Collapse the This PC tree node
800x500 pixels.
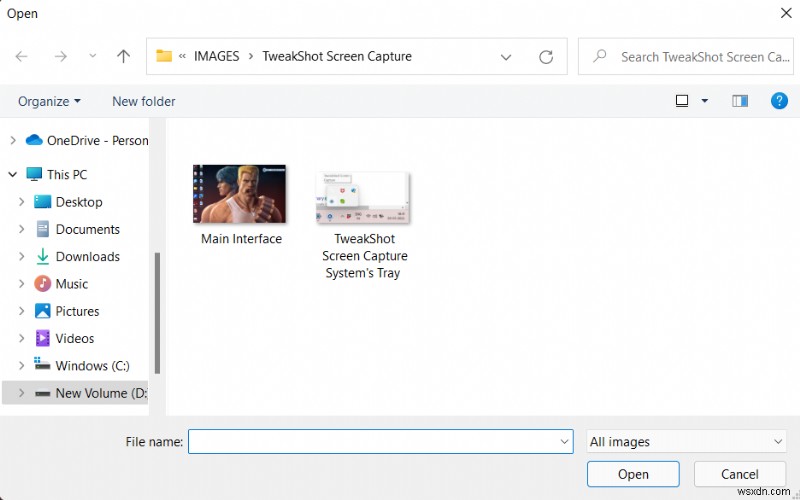point(13,174)
